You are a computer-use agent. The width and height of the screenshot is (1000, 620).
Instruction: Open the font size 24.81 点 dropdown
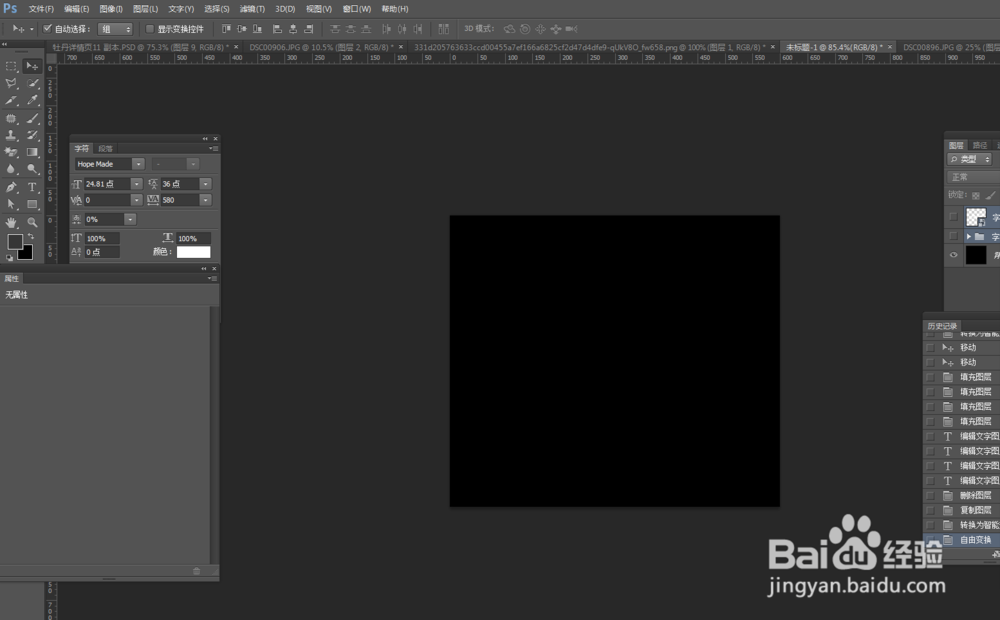[136, 184]
